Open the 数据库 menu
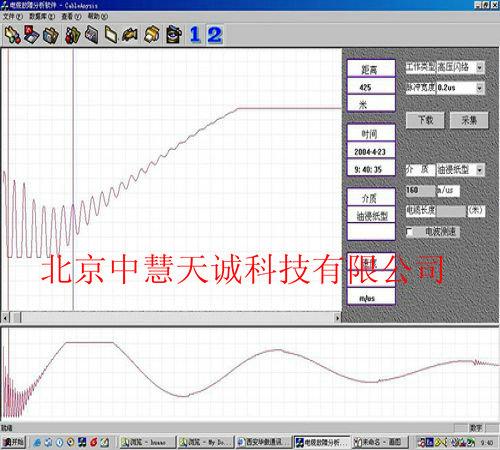The width and height of the screenshot is (500, 450). 42,16
